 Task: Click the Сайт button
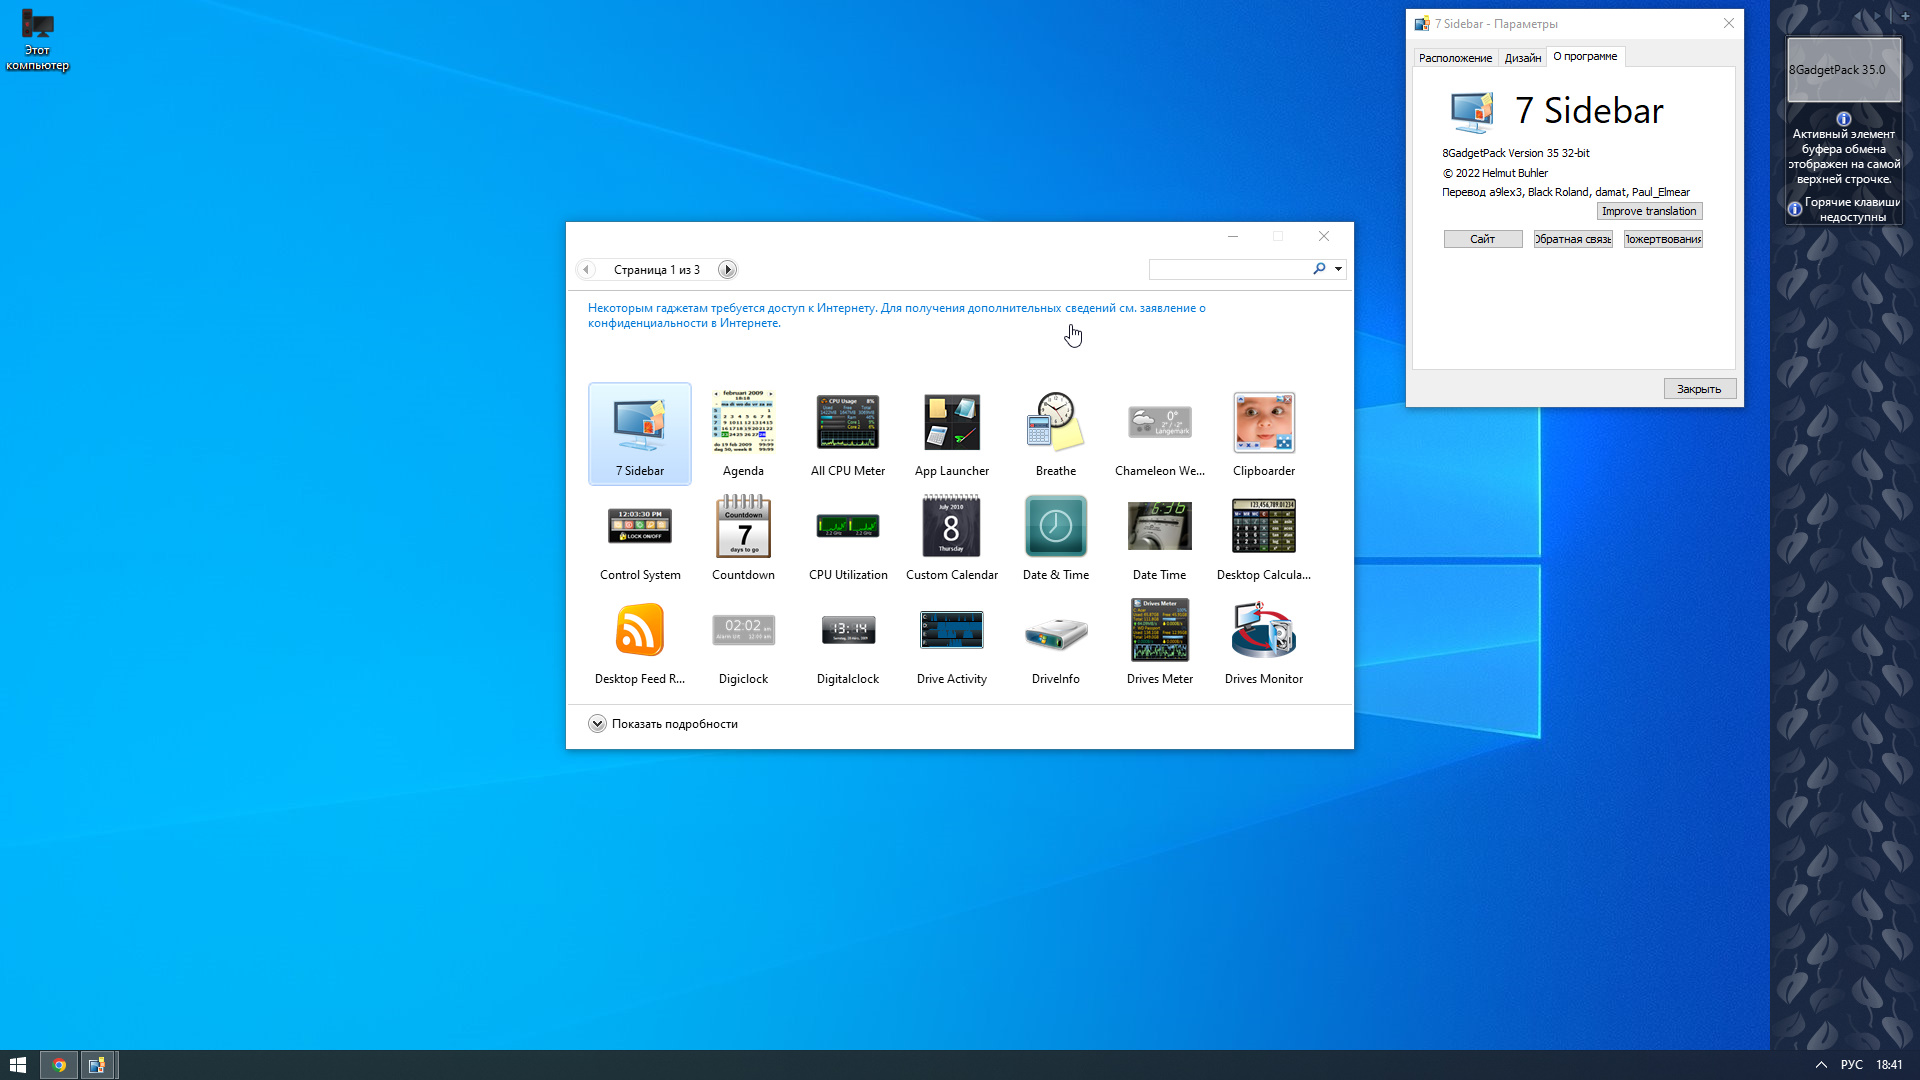(x=1482, y=239)
